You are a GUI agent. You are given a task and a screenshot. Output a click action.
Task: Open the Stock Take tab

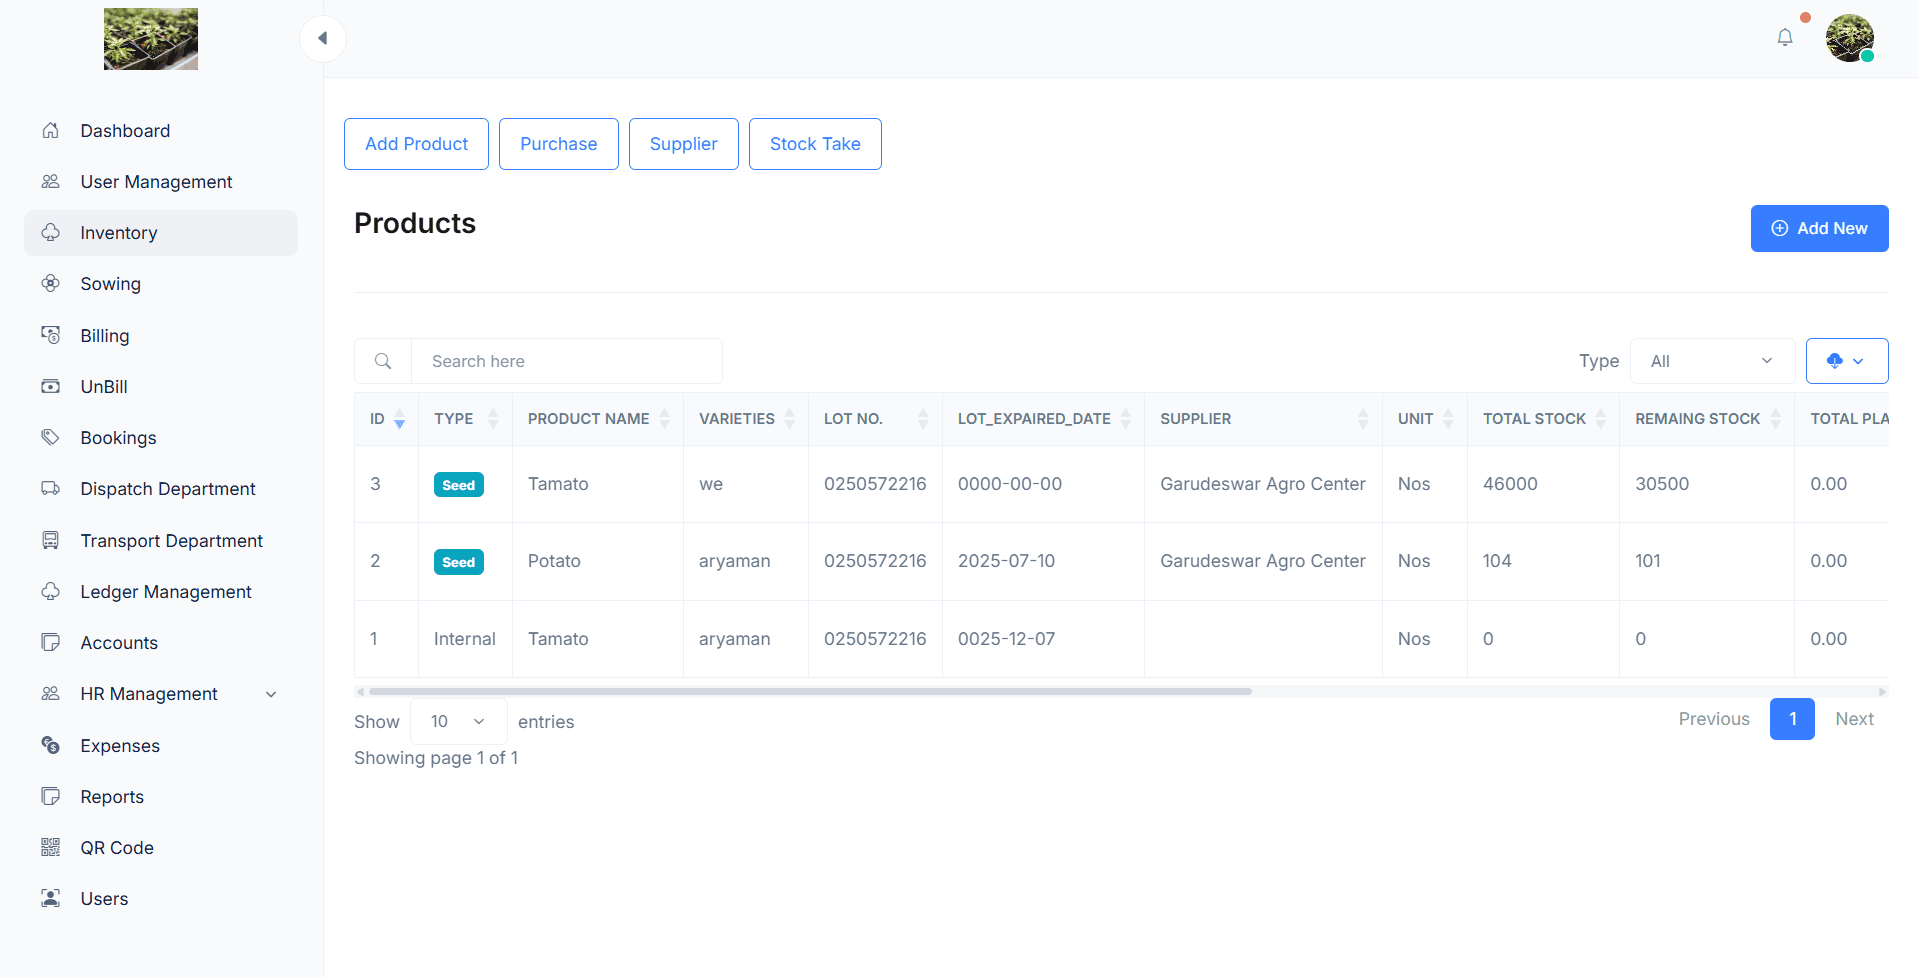tap(814, 144)
